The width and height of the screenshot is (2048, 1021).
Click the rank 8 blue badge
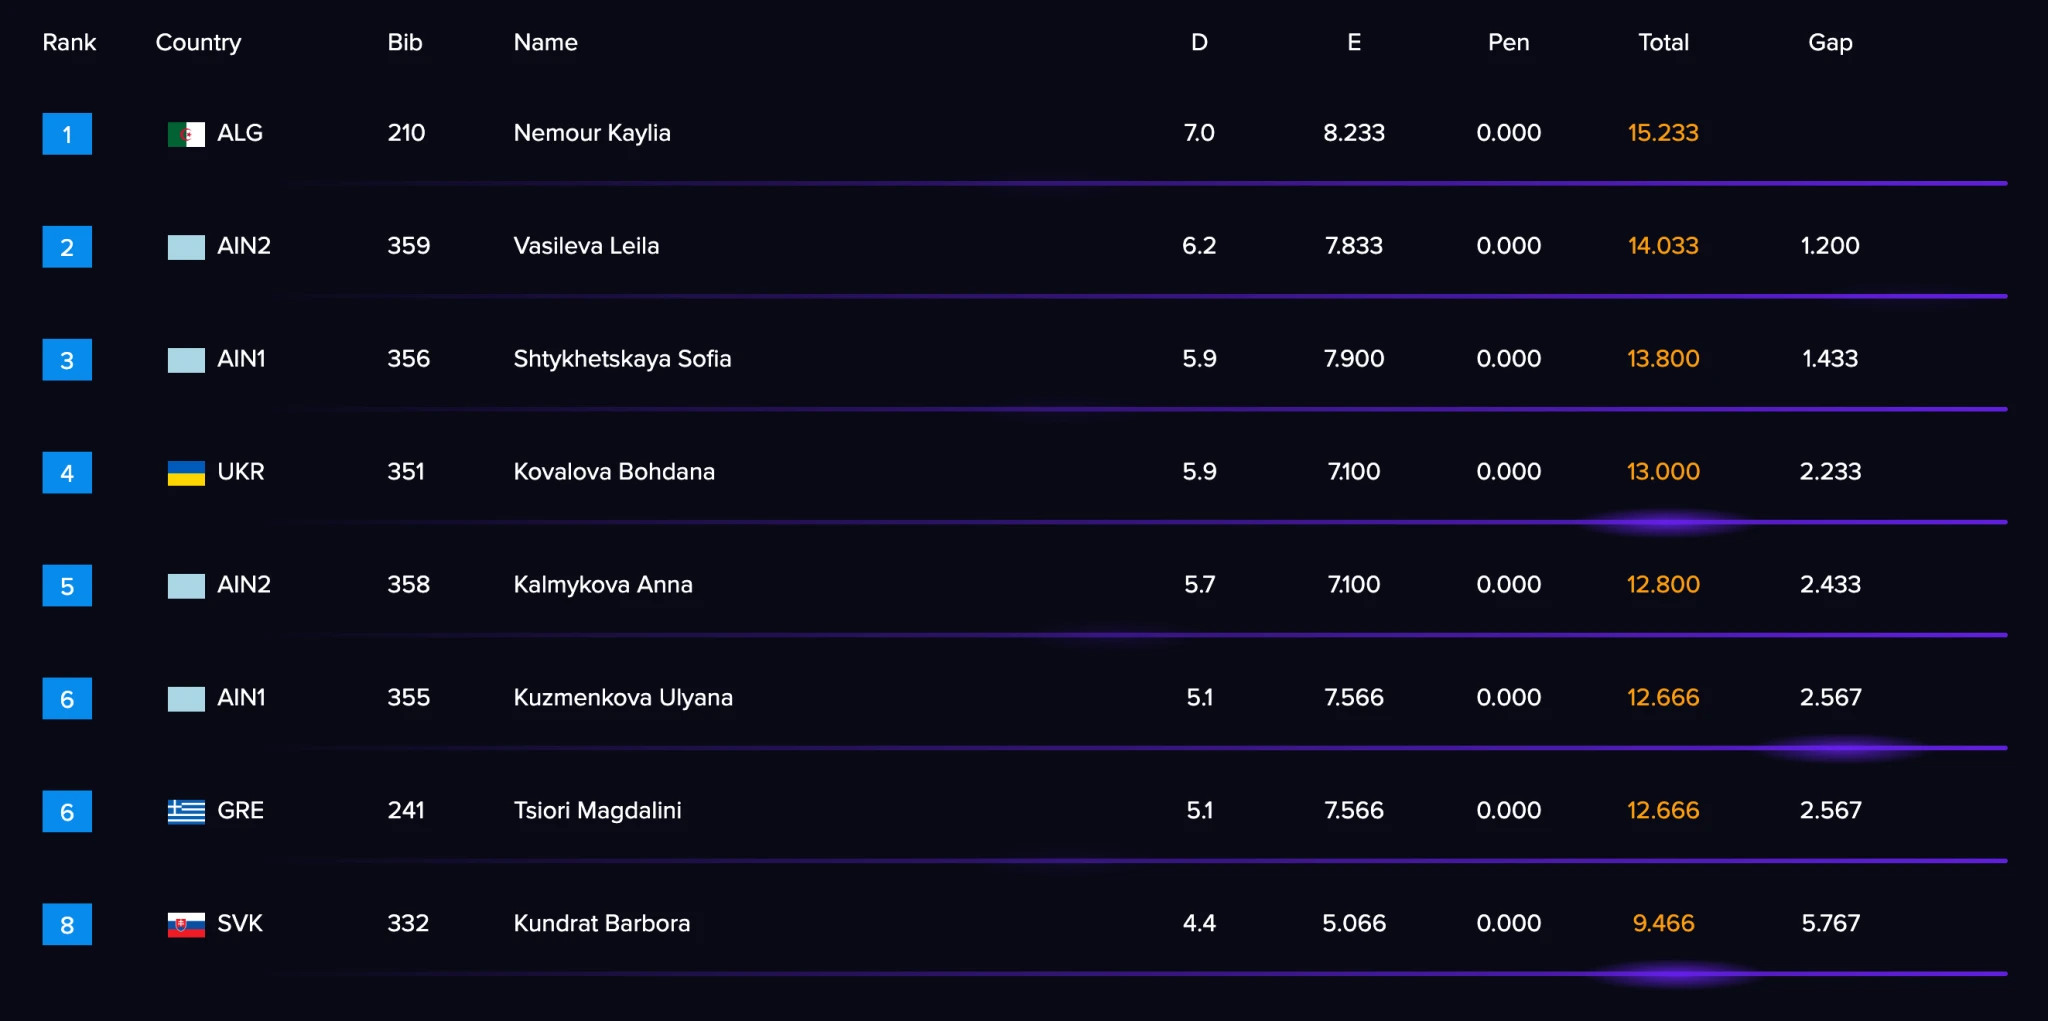67,924
